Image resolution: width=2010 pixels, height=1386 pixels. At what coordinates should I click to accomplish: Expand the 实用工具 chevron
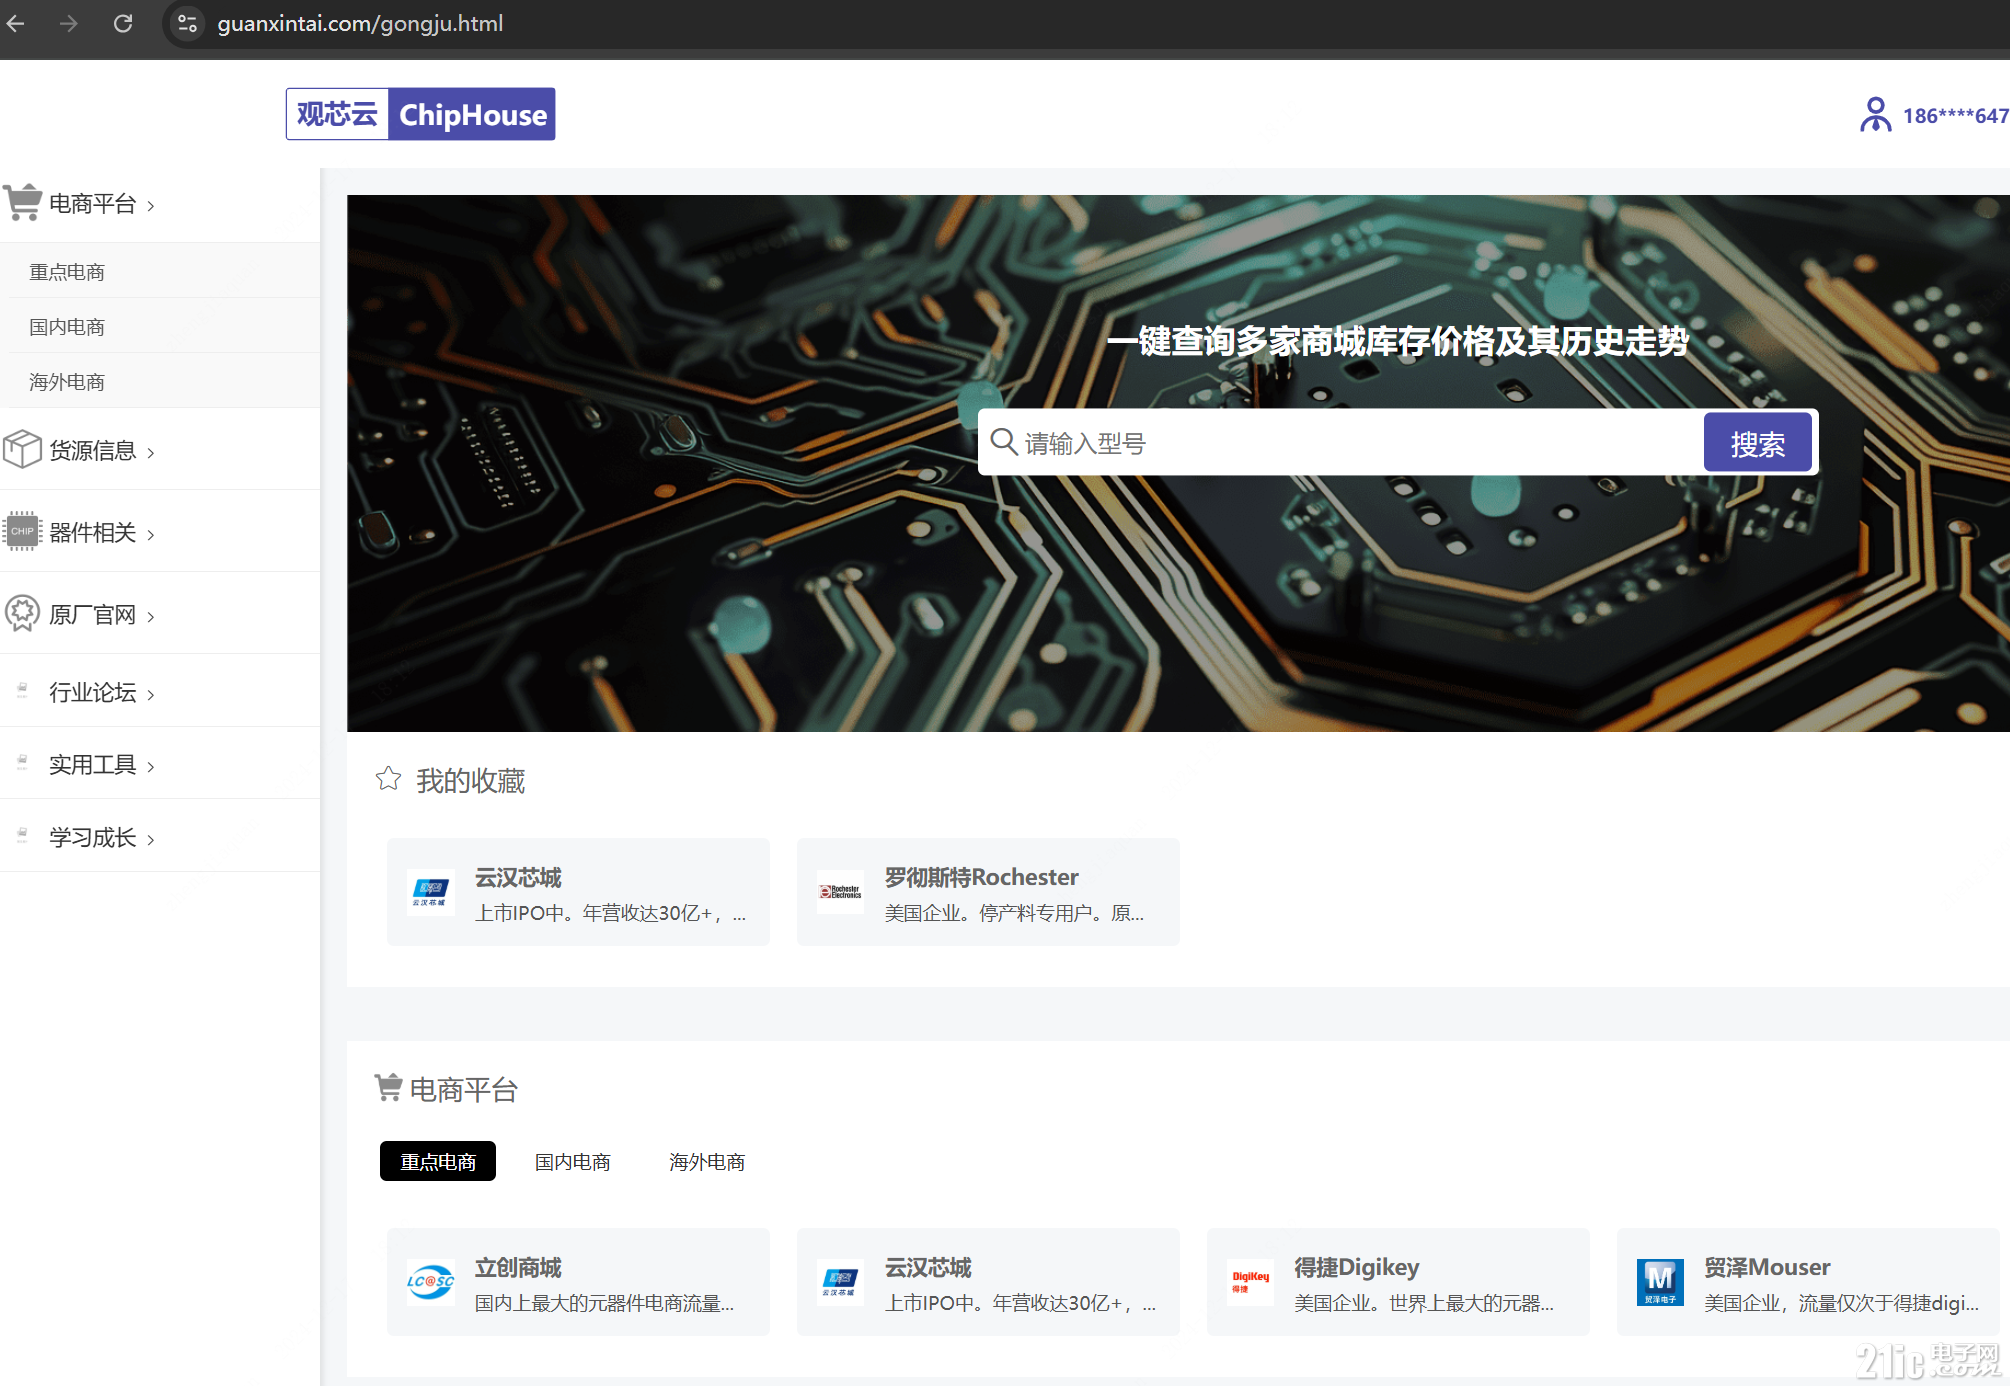pos(151,767)
